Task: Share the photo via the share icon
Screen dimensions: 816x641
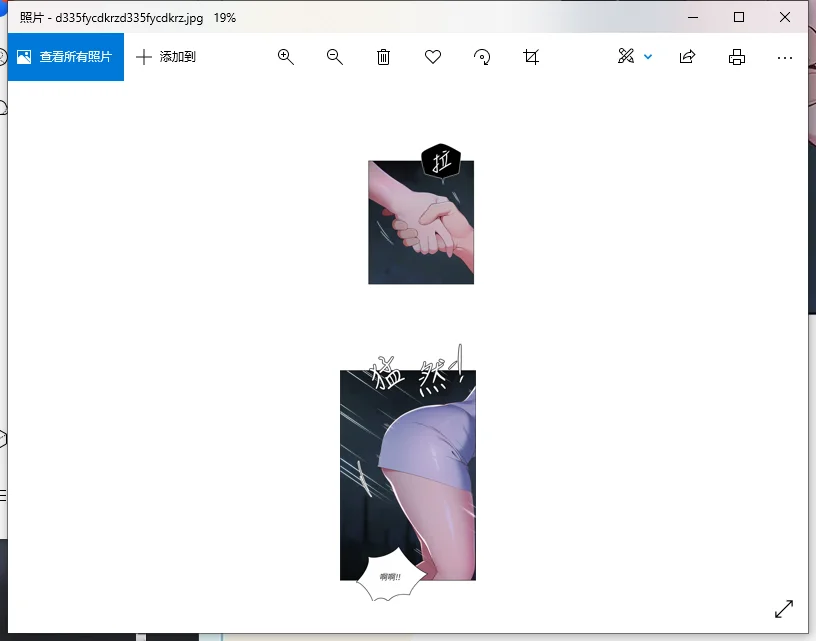Action: click(x=687, y=57)
